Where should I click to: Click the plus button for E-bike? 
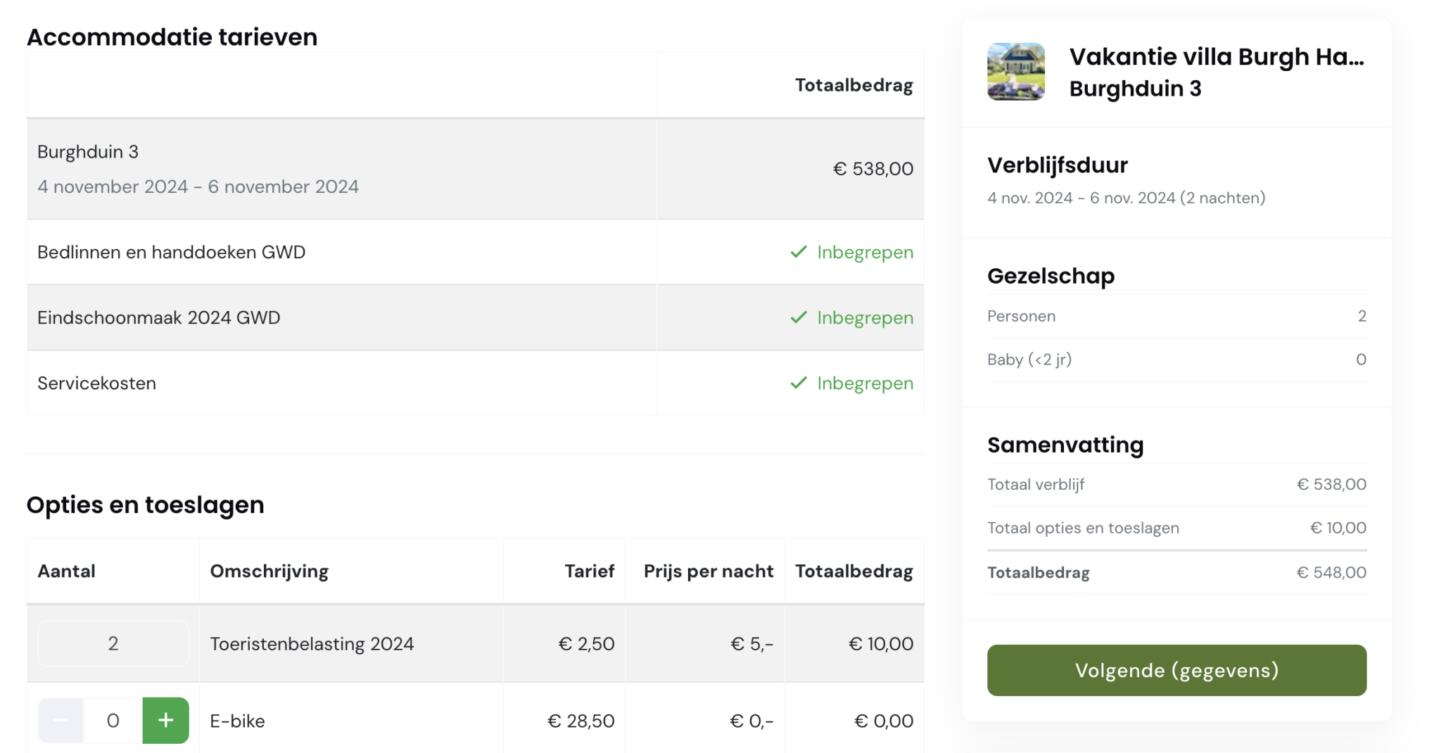coord(166,721)
